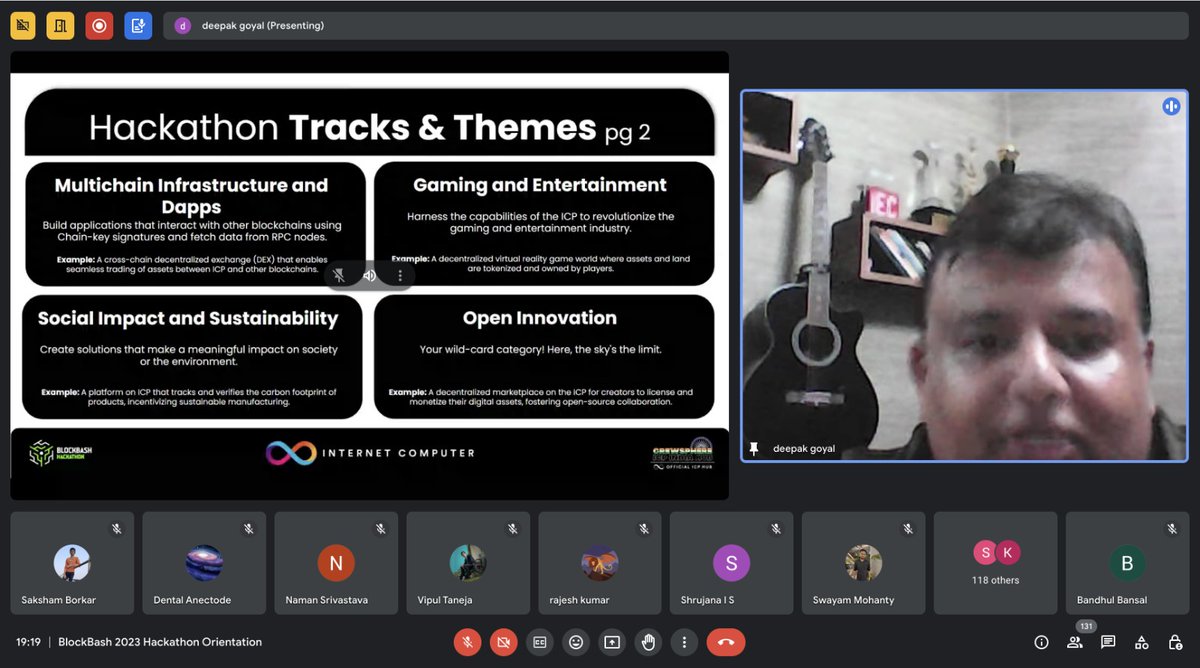Open host controls via the lock icon
The width and height of the screenshot is (1200, 668).
click(1175, 642)
